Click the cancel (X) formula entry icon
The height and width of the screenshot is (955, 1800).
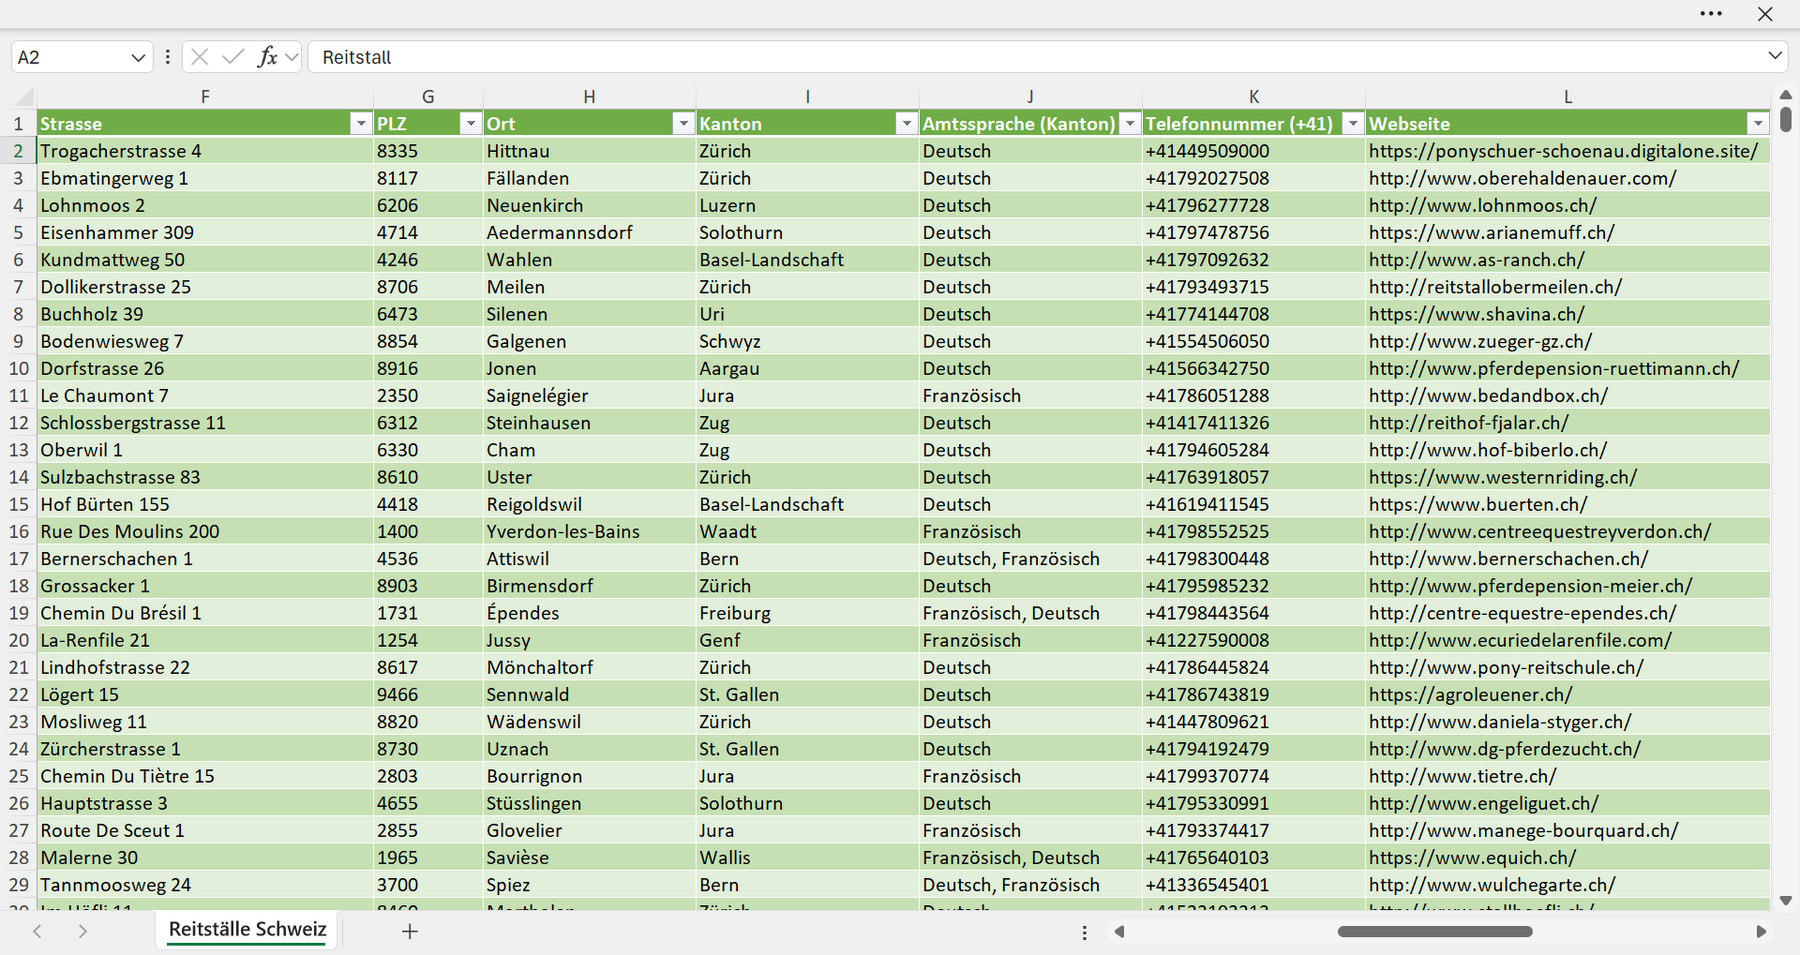pos(200,57)
